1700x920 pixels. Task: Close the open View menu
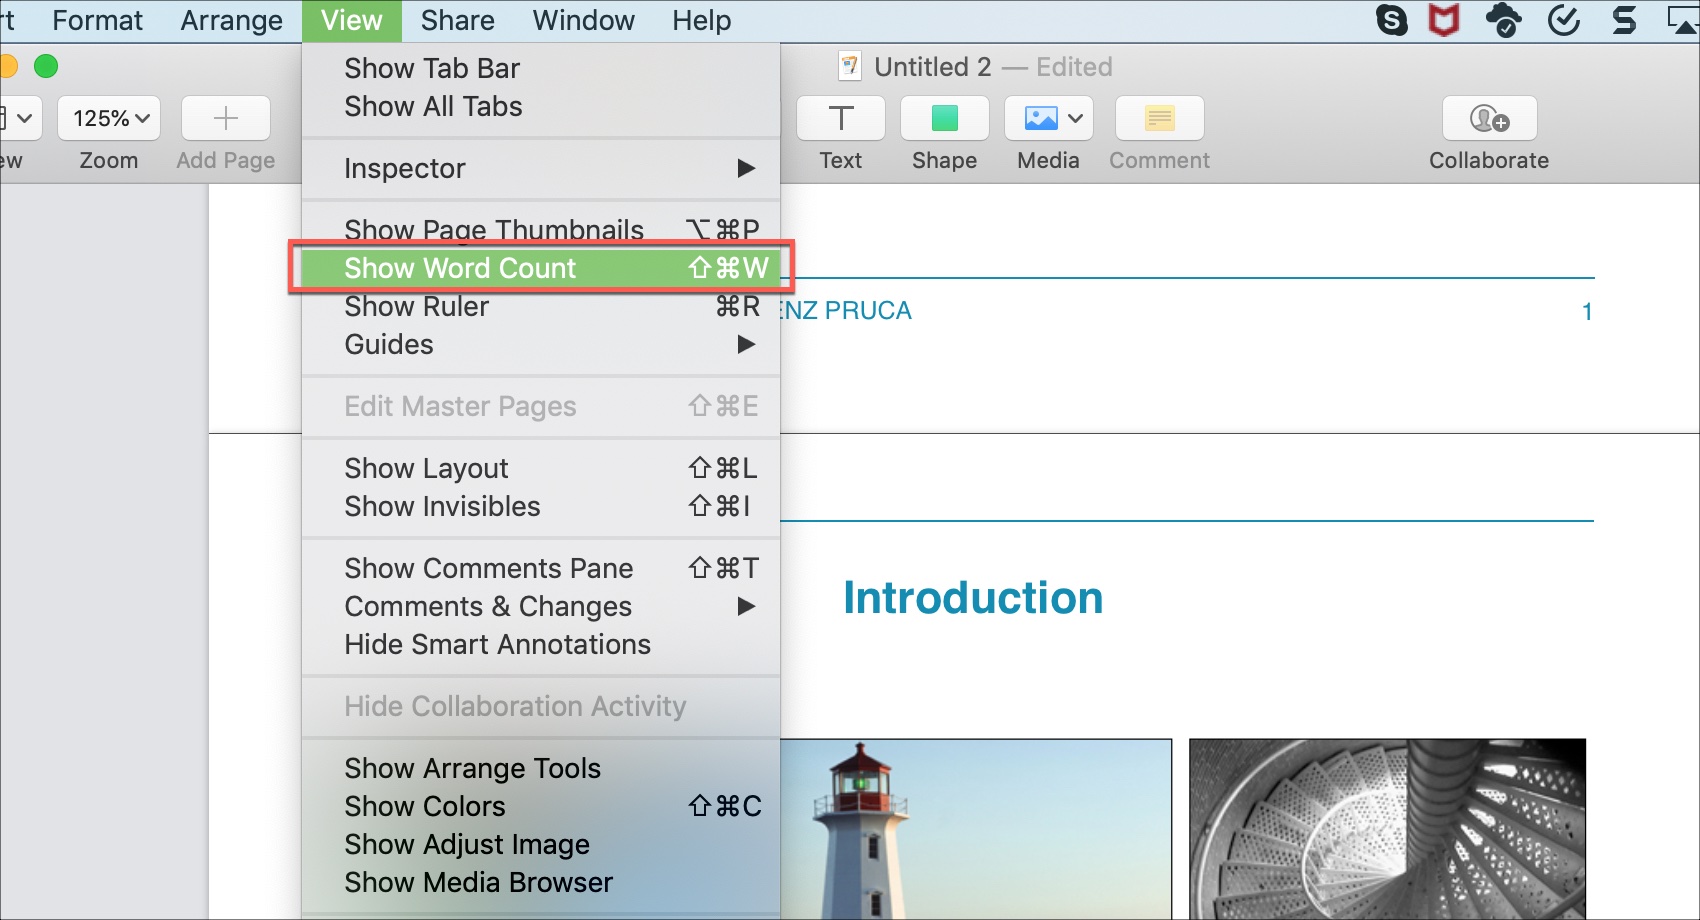coord(351,20)
